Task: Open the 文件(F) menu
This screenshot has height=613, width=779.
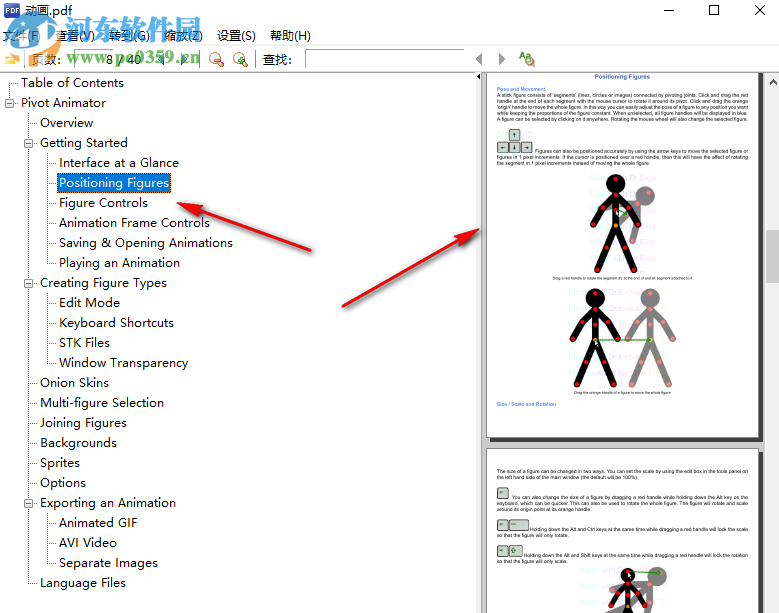Action: 21,36
